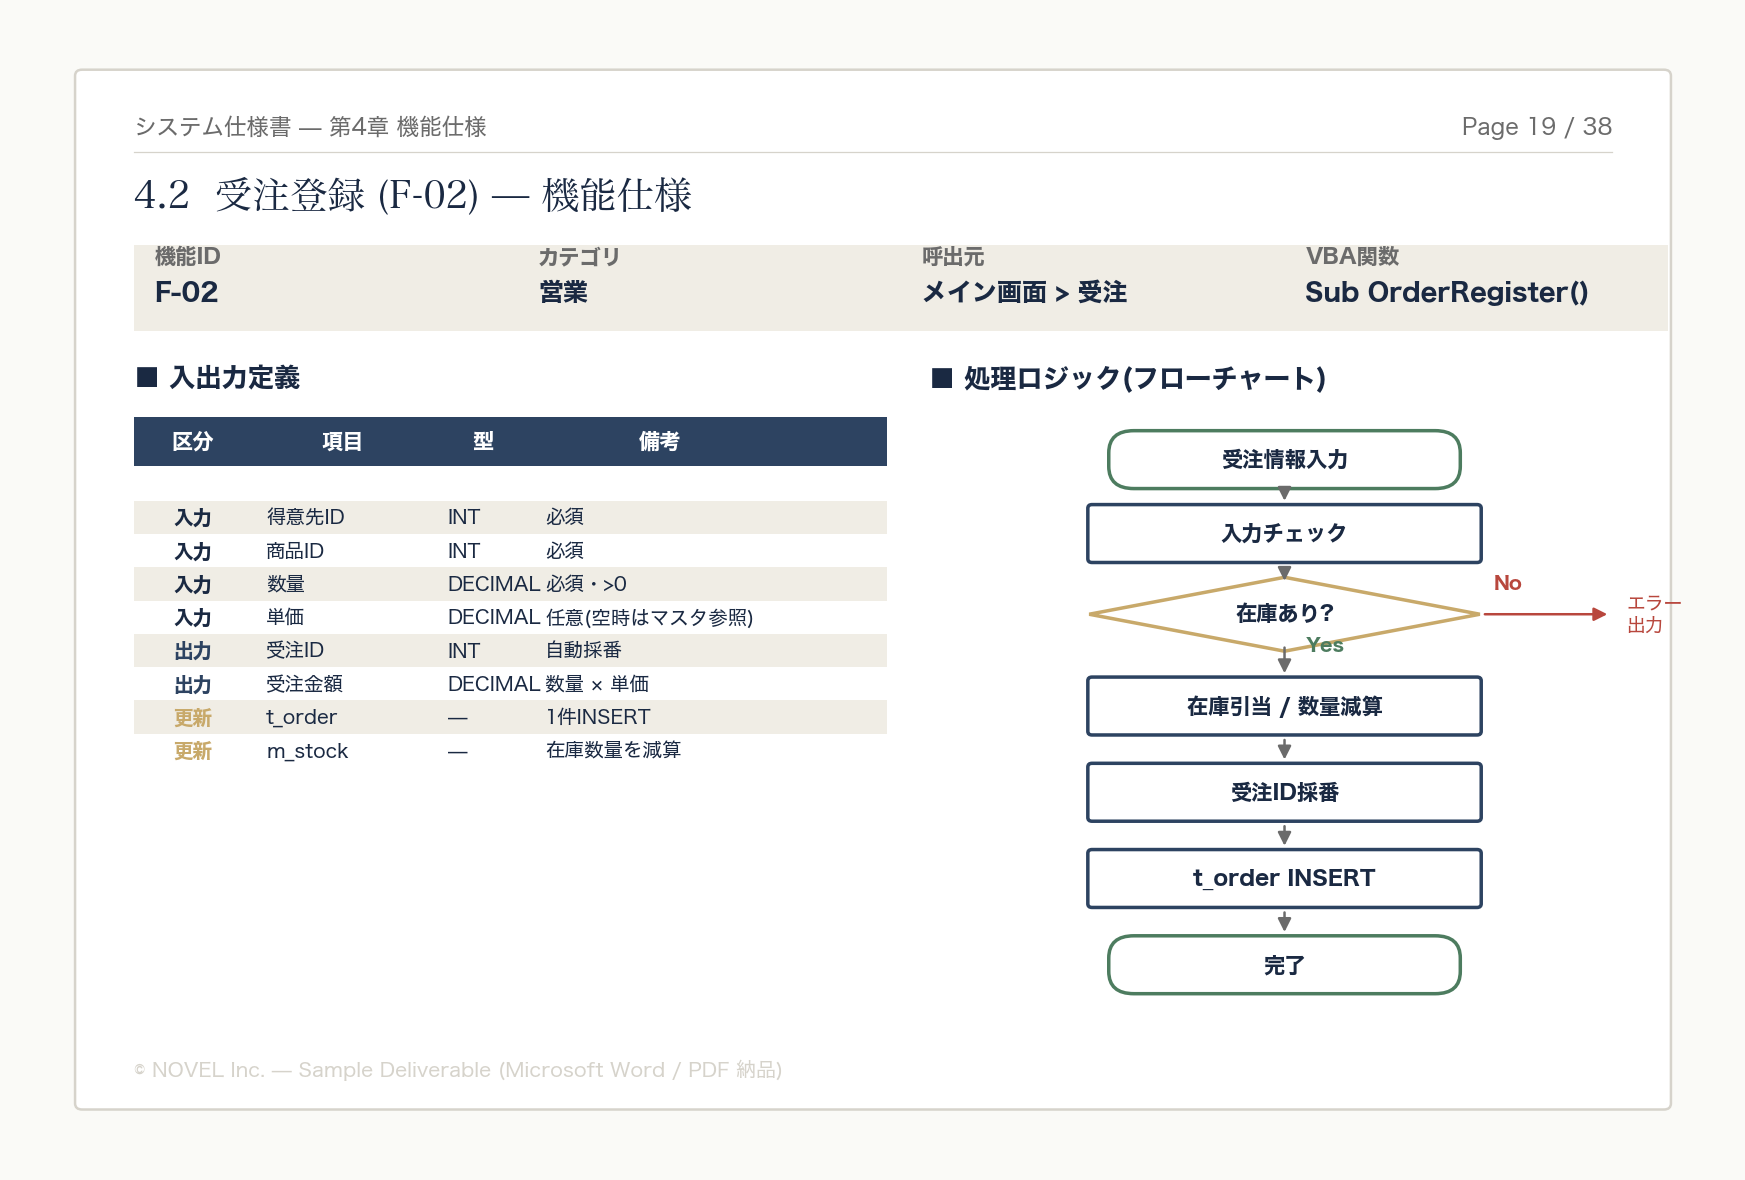
Task: Click the 'INT' type in the 商品ID row
Action: 464,551
